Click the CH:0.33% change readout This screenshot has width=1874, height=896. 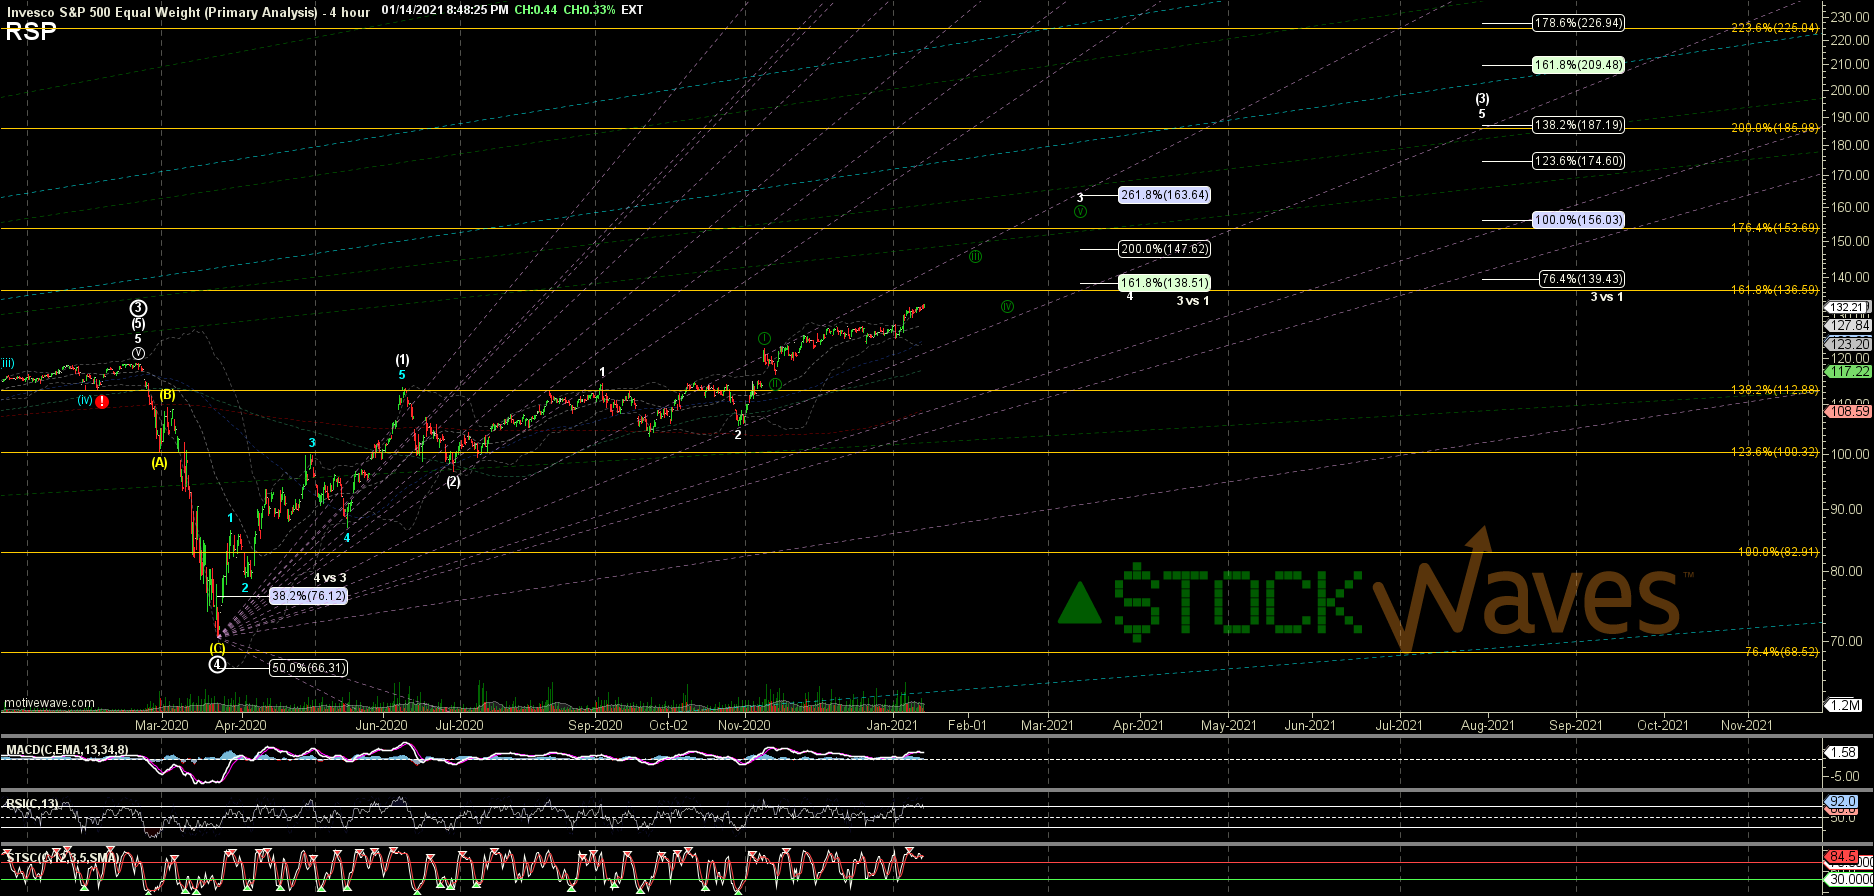click(589, 10)
